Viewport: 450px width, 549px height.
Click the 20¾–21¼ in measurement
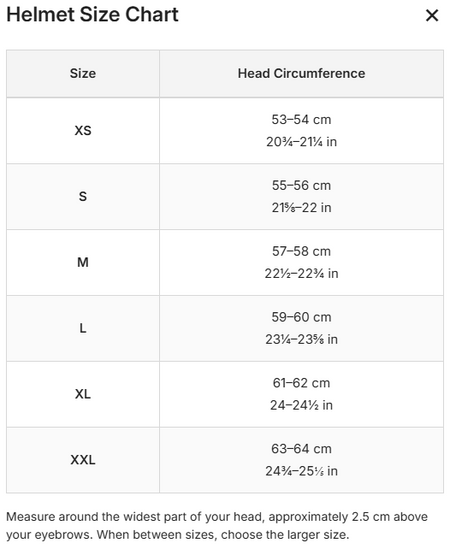(x=301, y=142)
